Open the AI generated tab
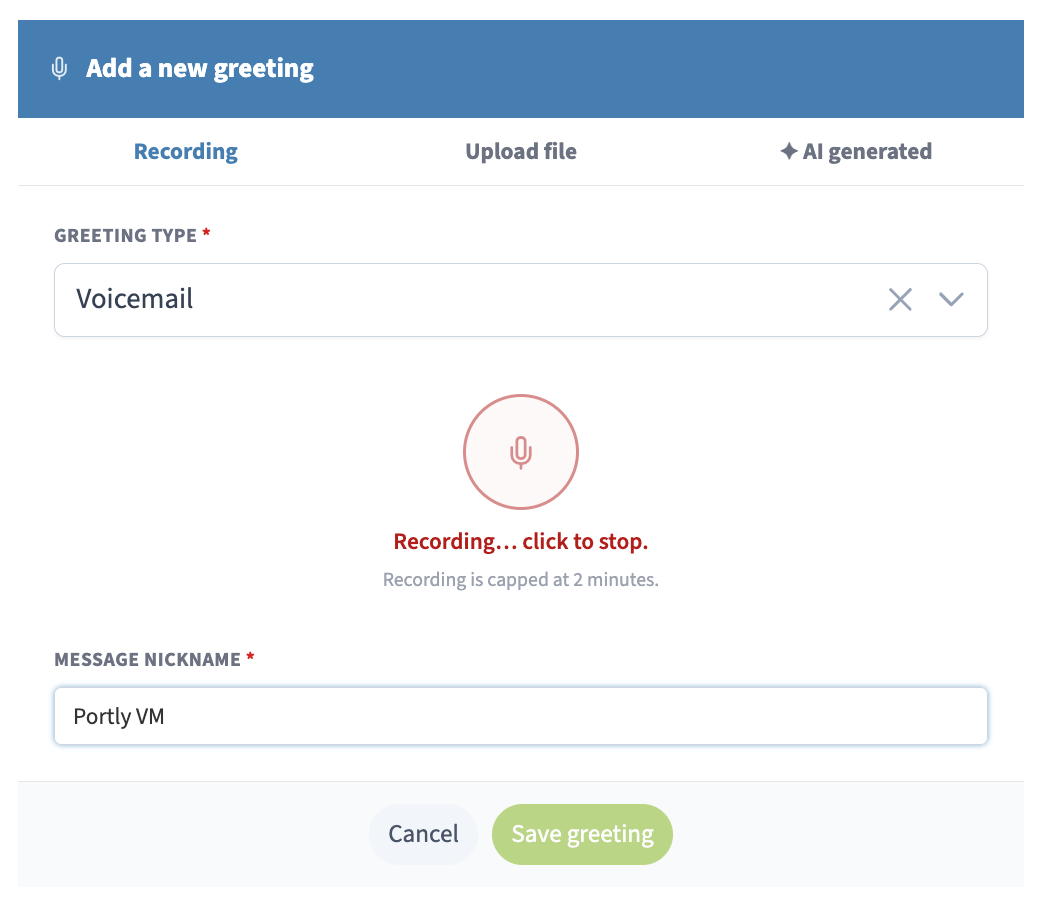This screenshot has height=908, width=1050. click(856, 151)
